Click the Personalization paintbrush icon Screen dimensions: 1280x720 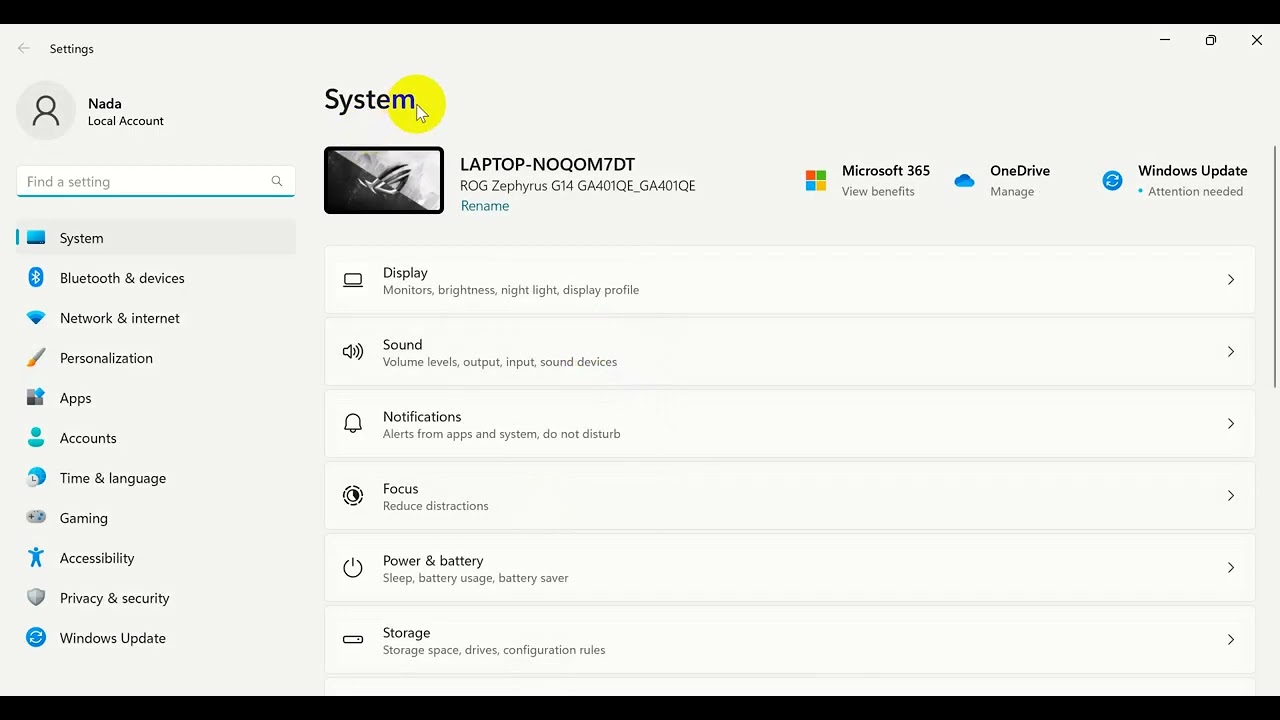[36, 358]
